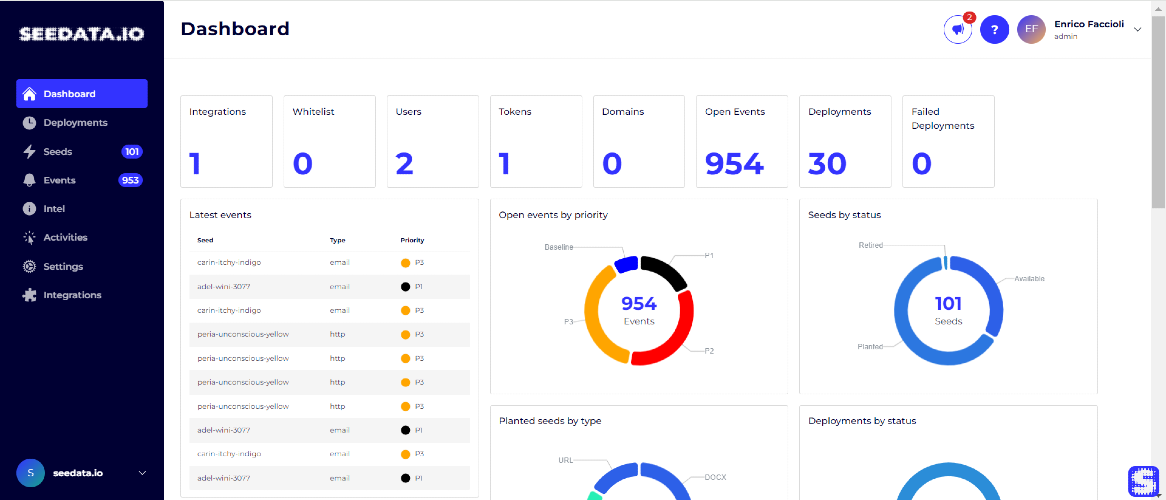
Task: Click the Settings gear icon in sidebar
Action: coord(30,266)
